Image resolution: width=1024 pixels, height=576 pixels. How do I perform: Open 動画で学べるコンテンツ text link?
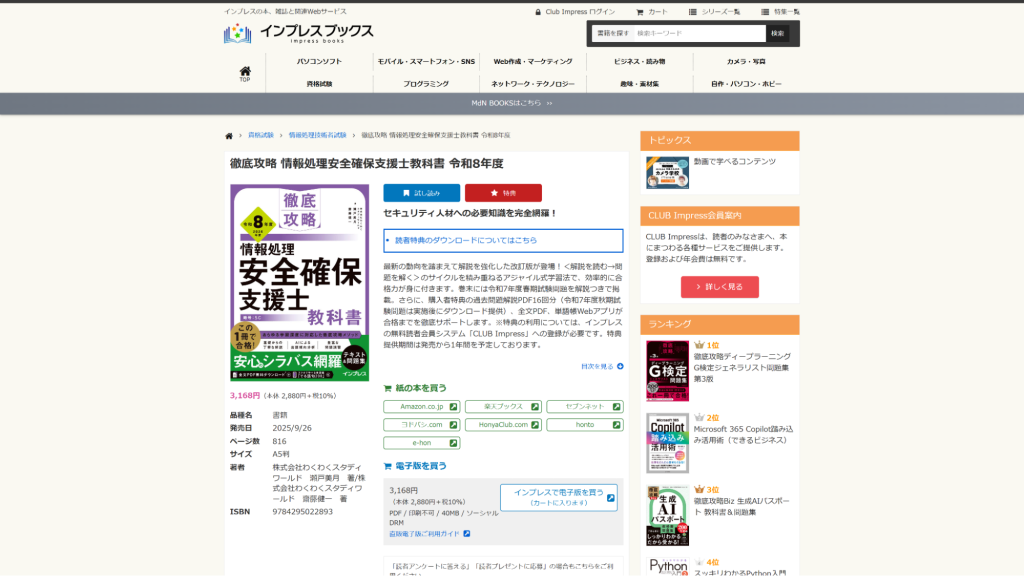[735, 161]
